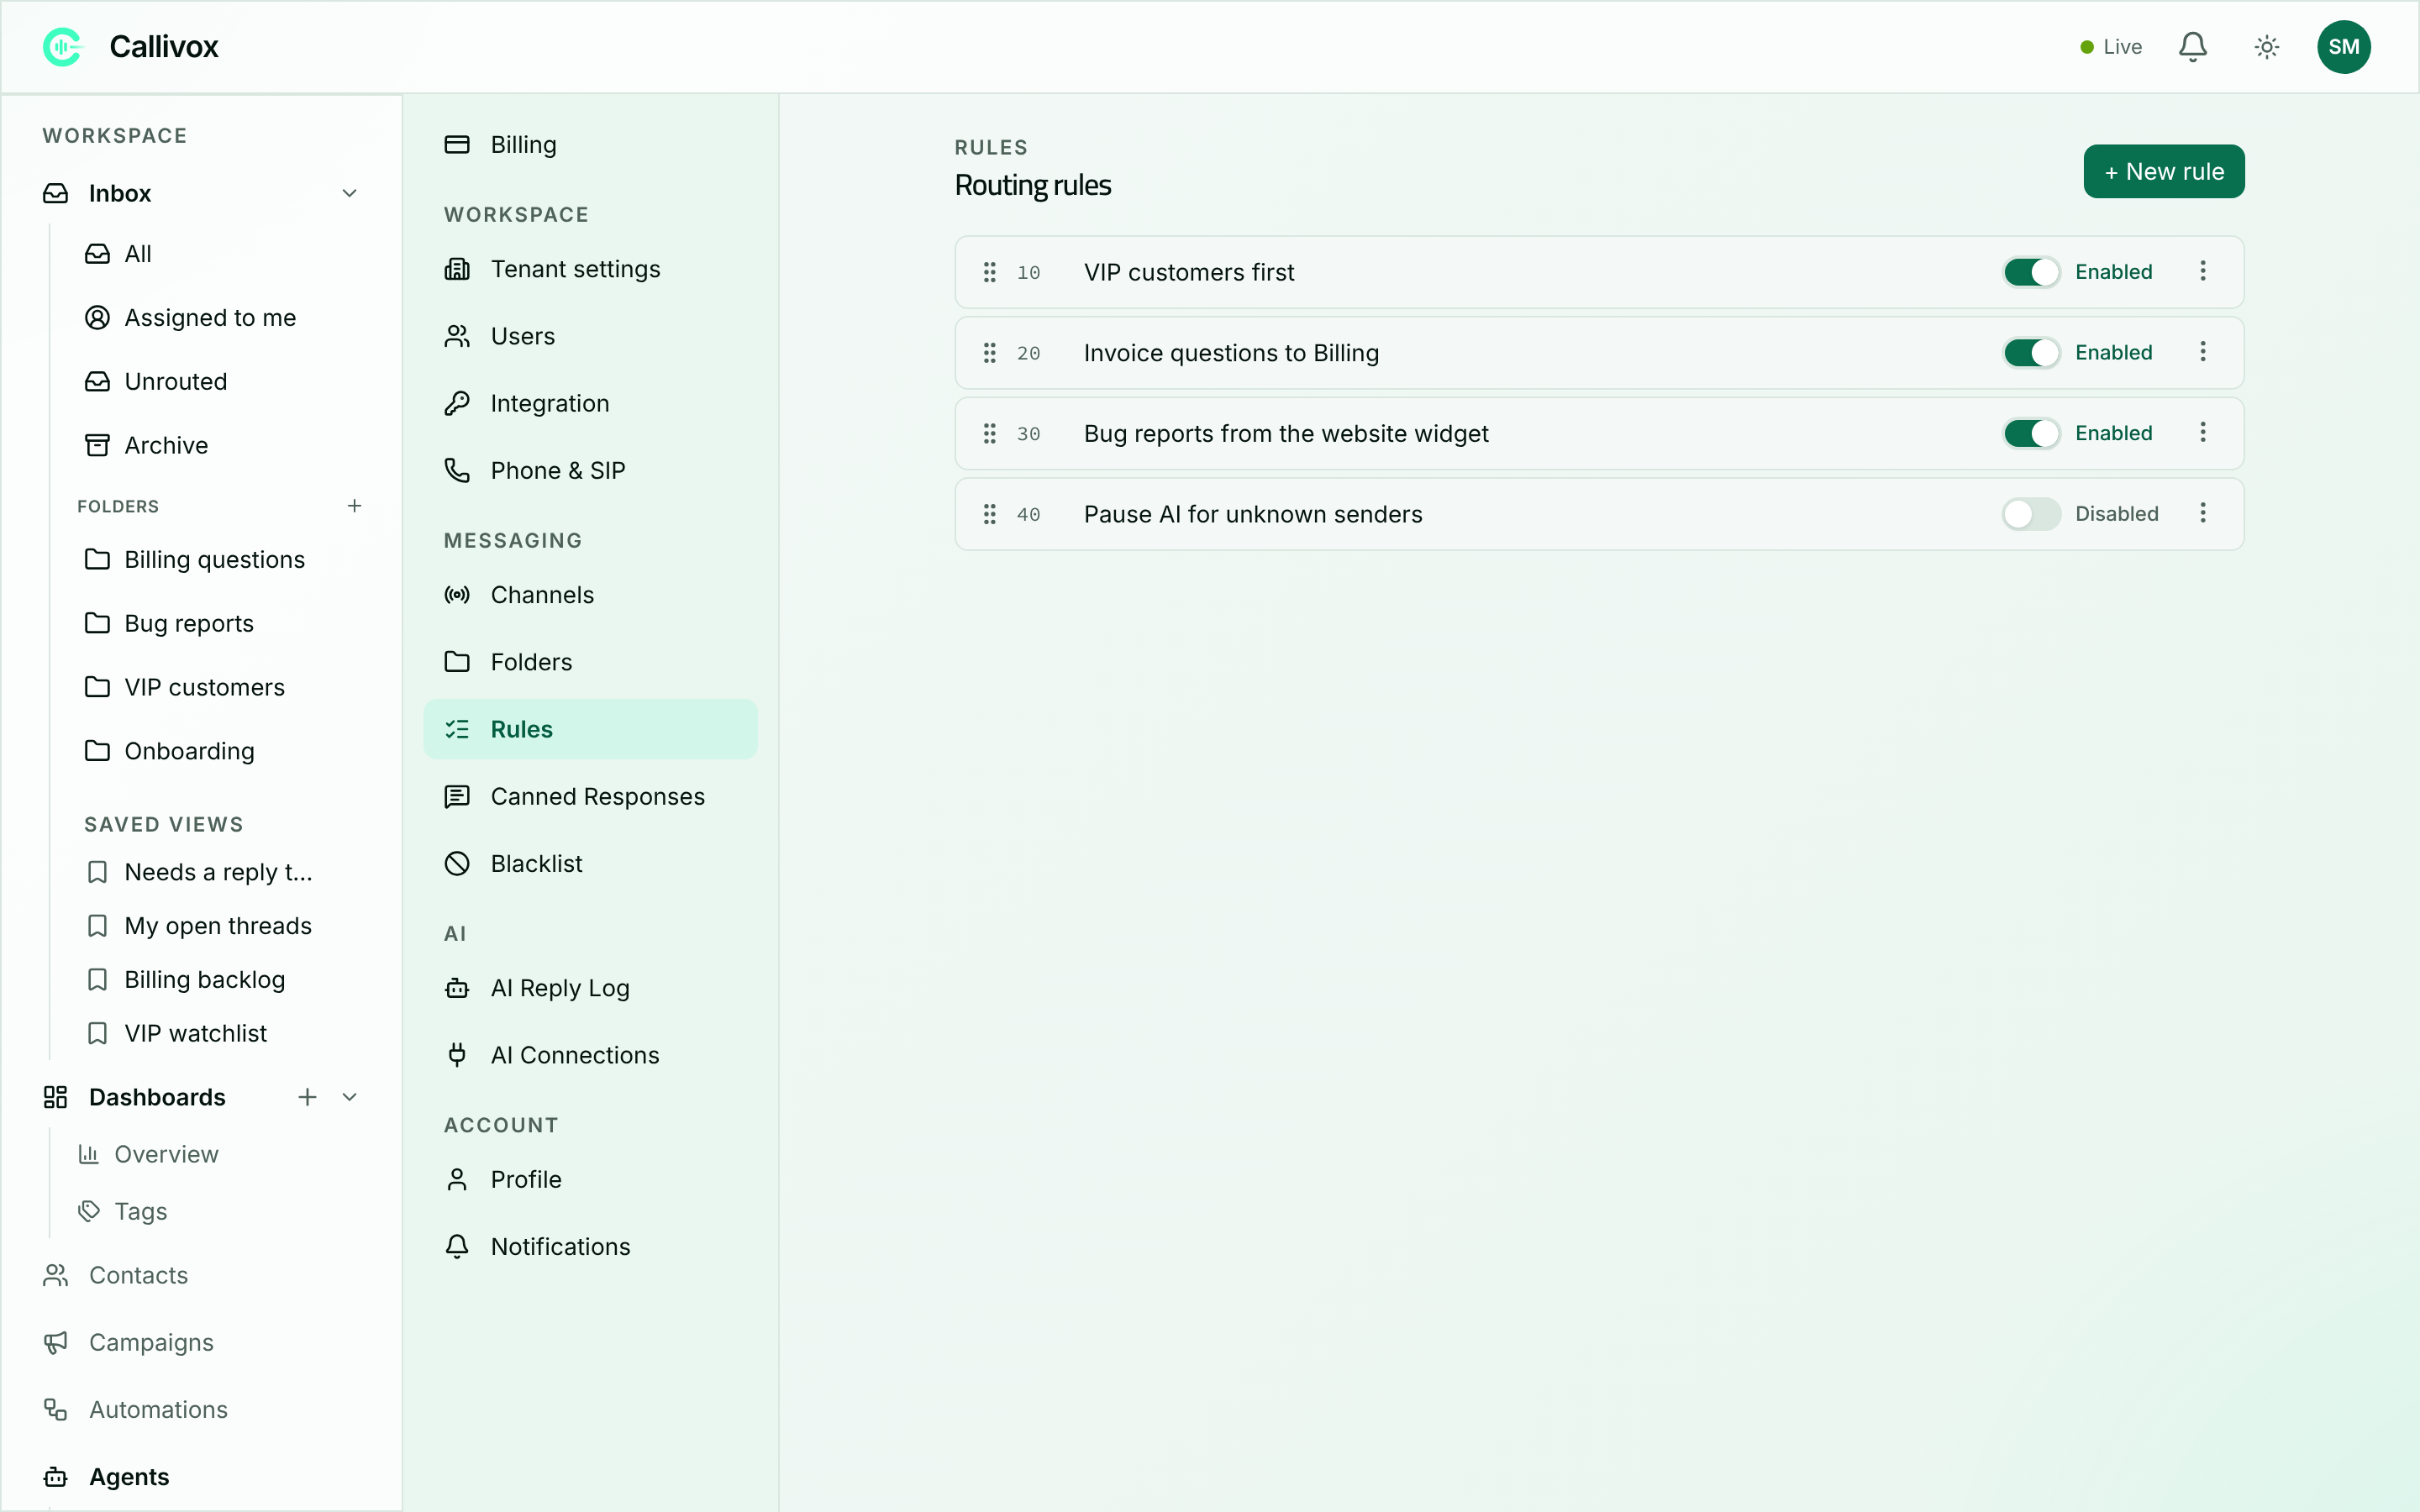The height and width of the screenshot is (1512, 2420).
Task: Open more options for Pause AI rule
Action: [x=2202, y=513]
